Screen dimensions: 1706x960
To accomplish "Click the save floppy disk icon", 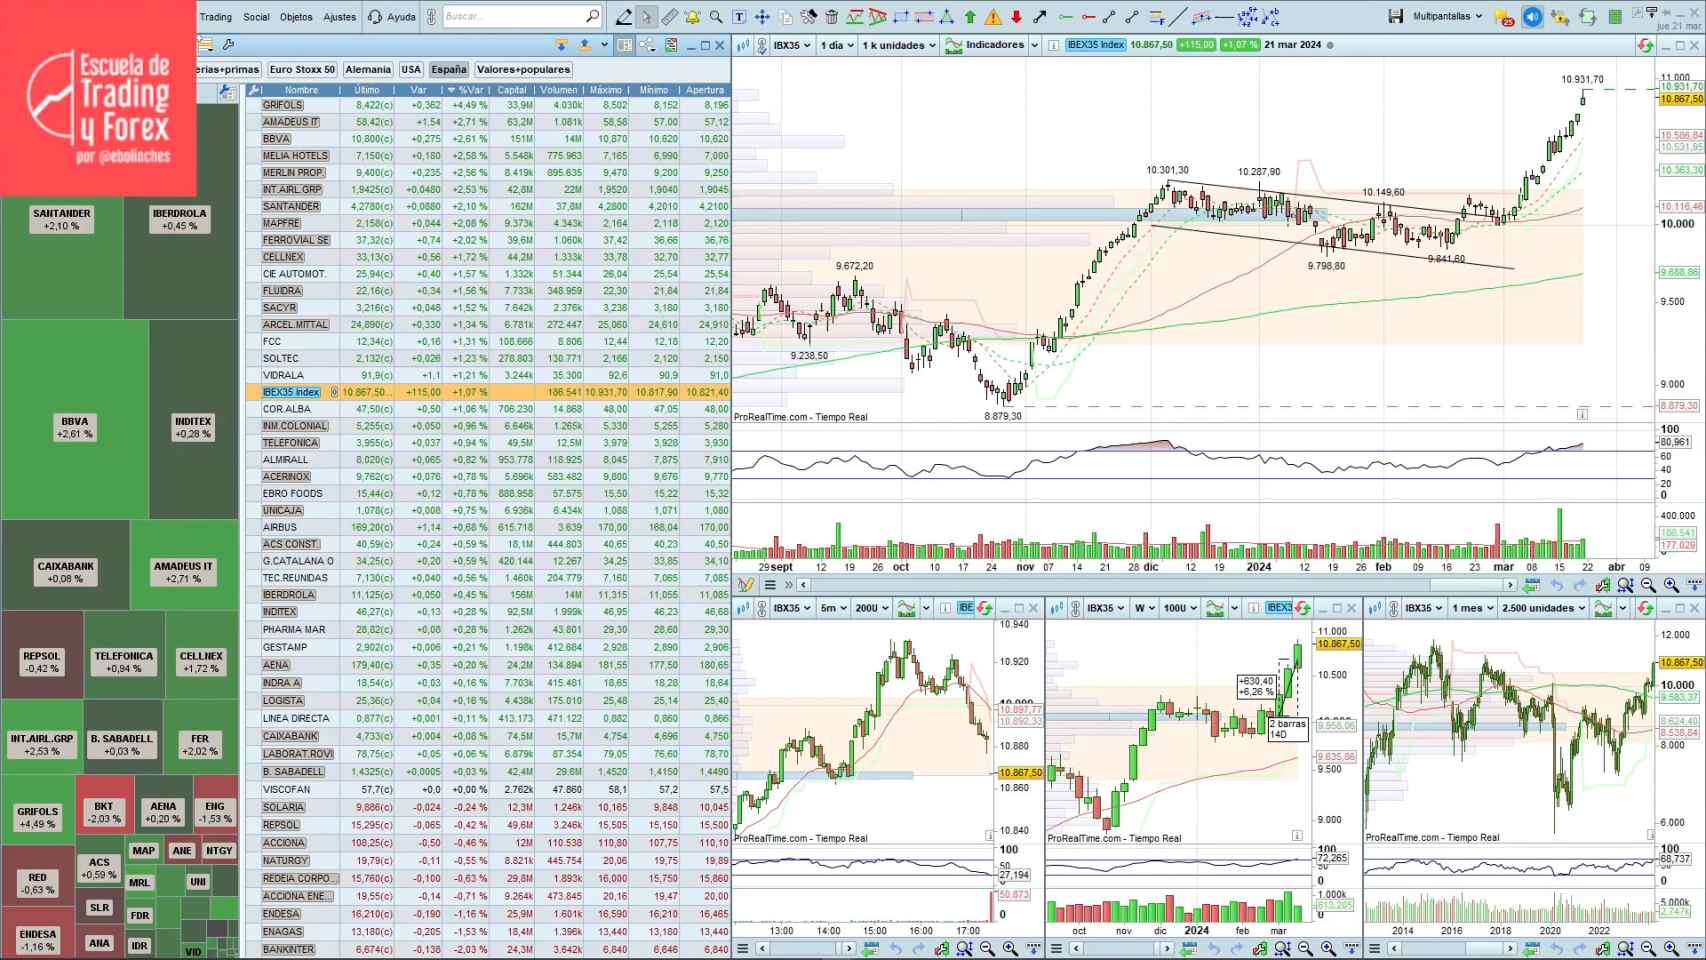I will click(1396, 16).
